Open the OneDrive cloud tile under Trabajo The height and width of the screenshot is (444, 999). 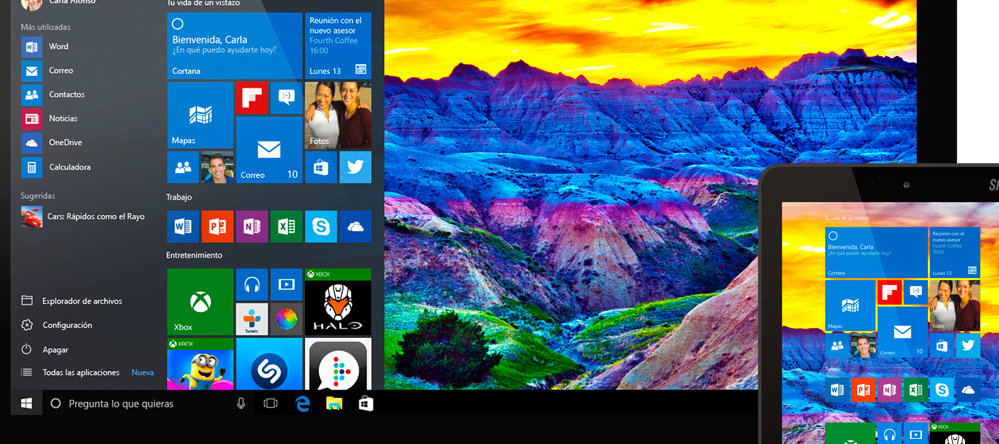click(x=355, y=226)
